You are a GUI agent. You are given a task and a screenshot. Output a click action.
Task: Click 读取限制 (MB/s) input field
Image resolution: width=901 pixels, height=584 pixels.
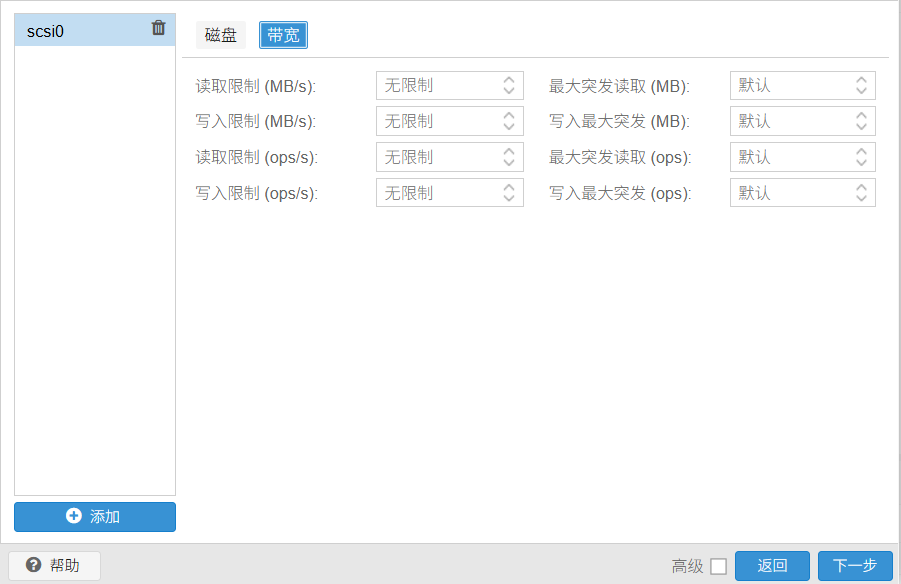[436, 86]
